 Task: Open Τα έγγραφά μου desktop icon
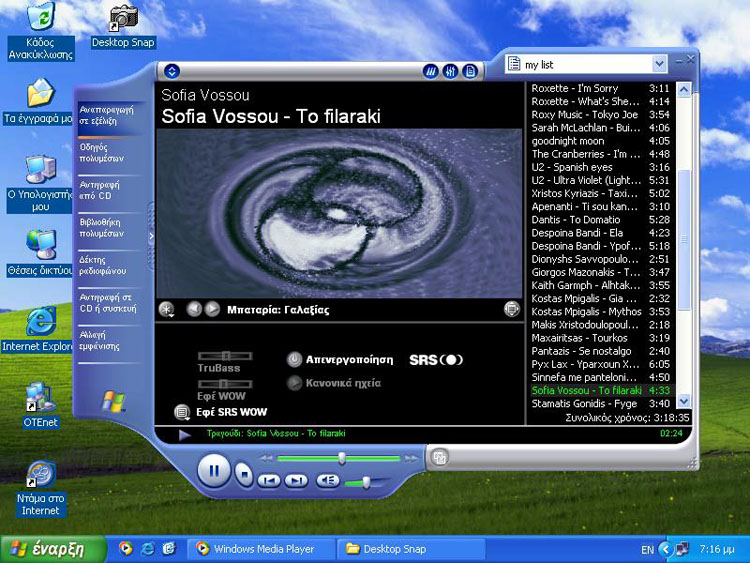point(38,102)
